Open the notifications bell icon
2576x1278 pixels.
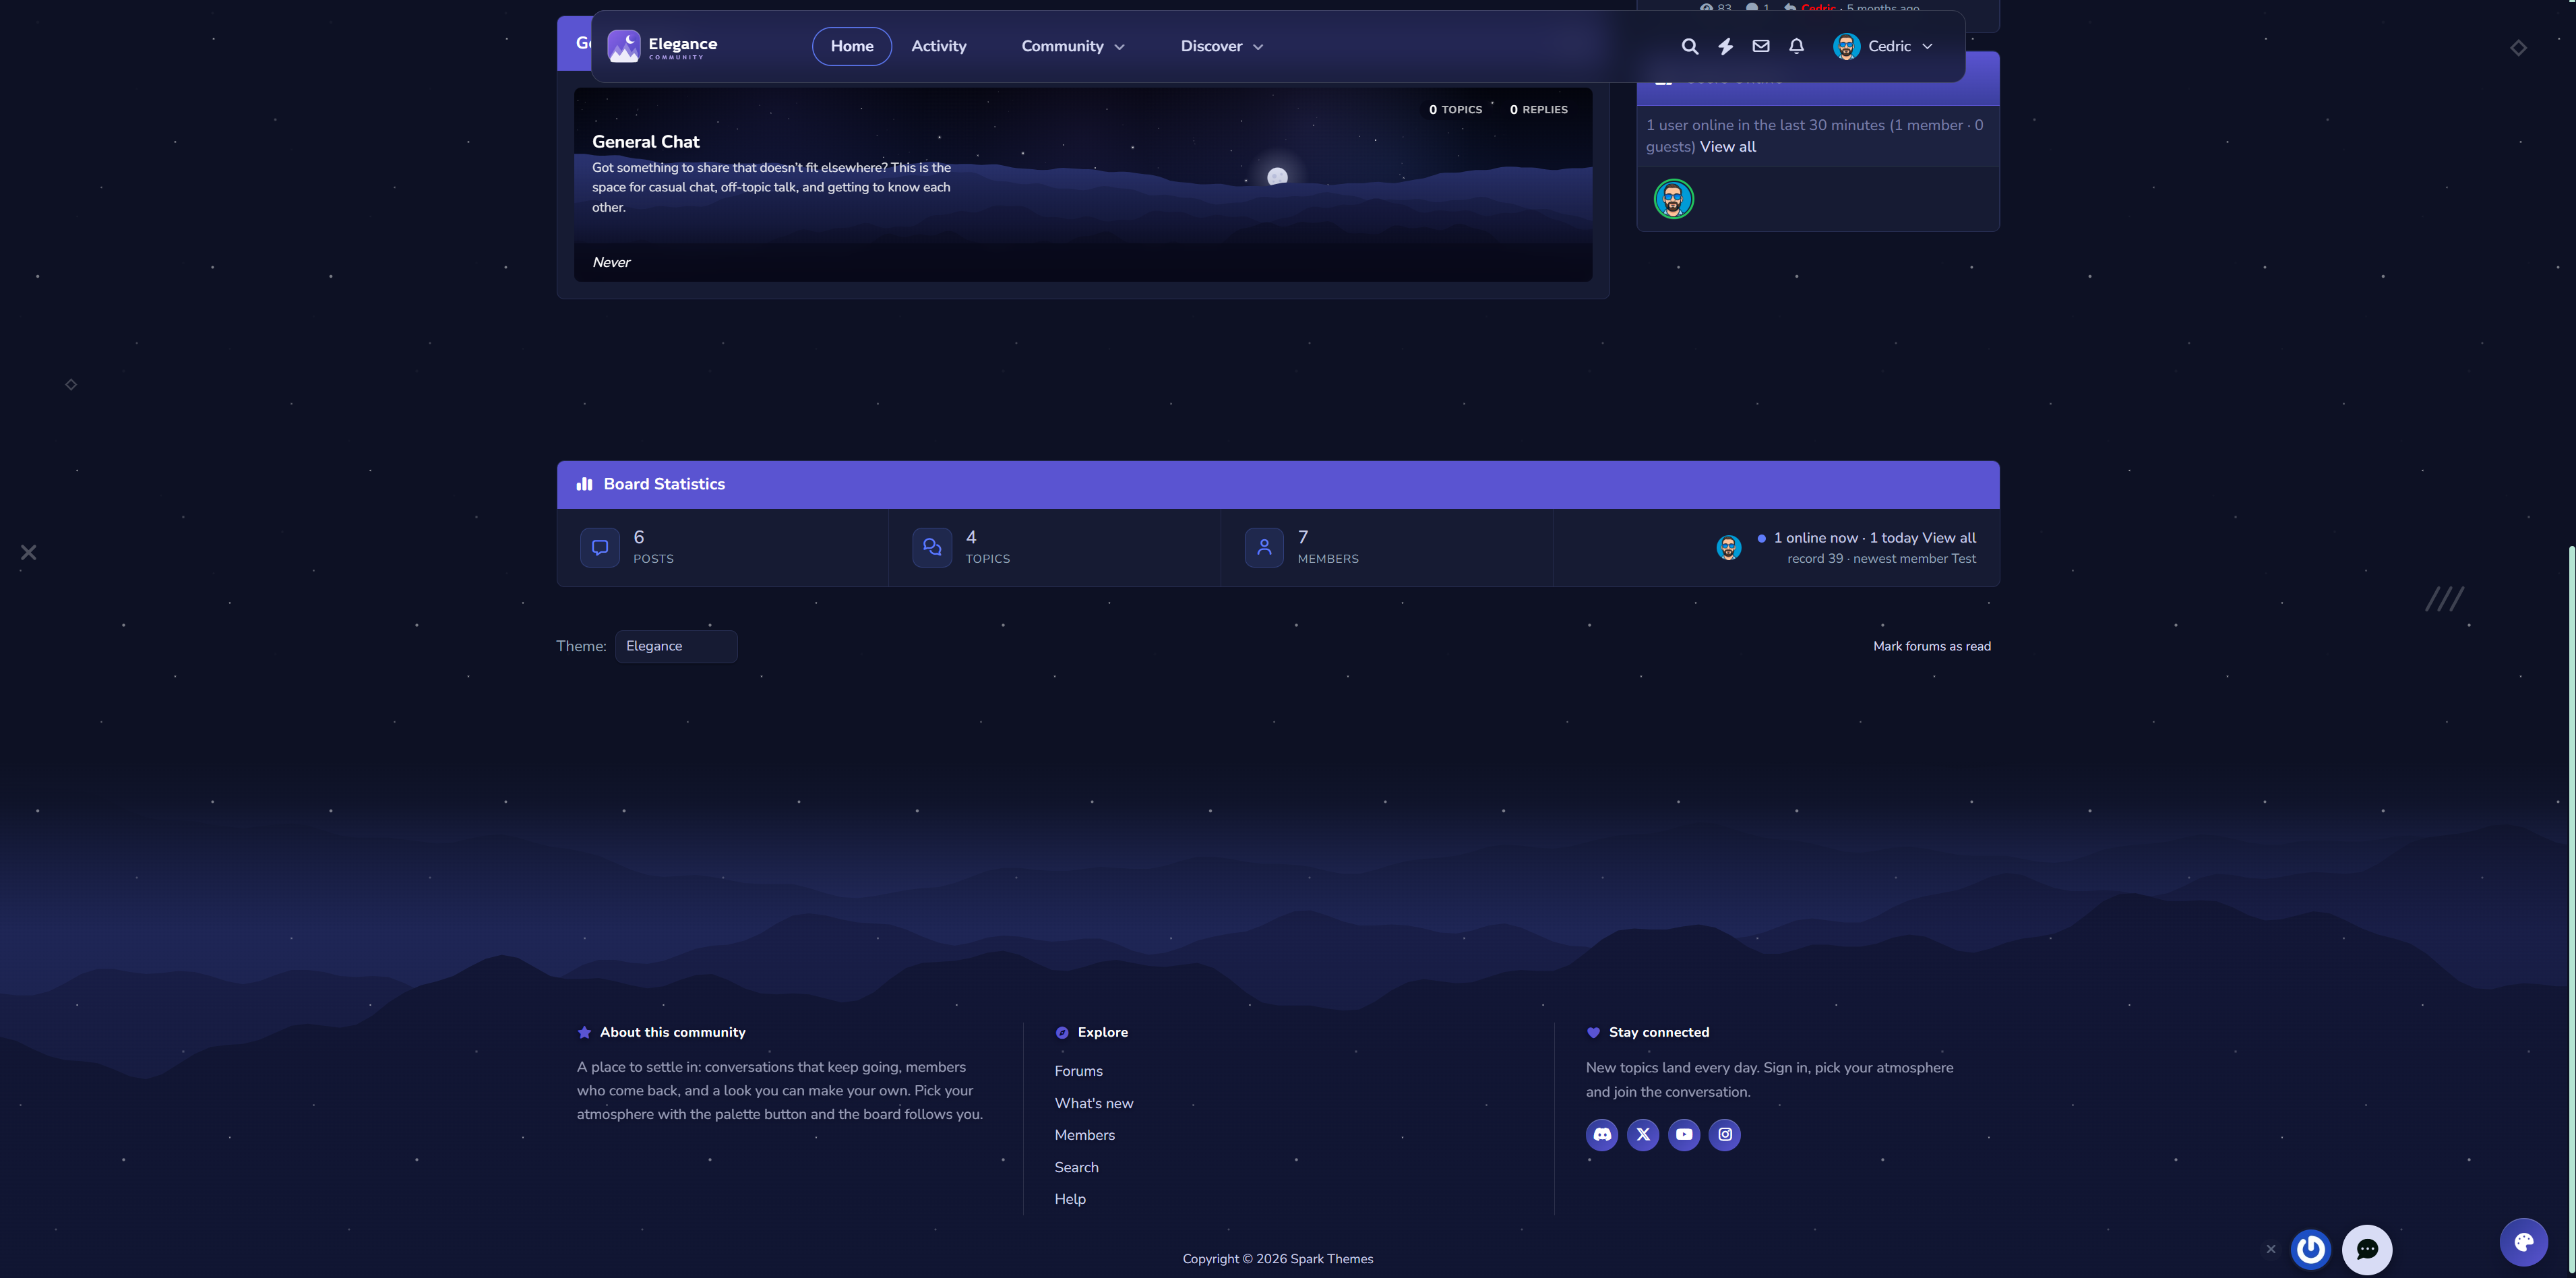pyautogui.click(x=1797, y=46)
